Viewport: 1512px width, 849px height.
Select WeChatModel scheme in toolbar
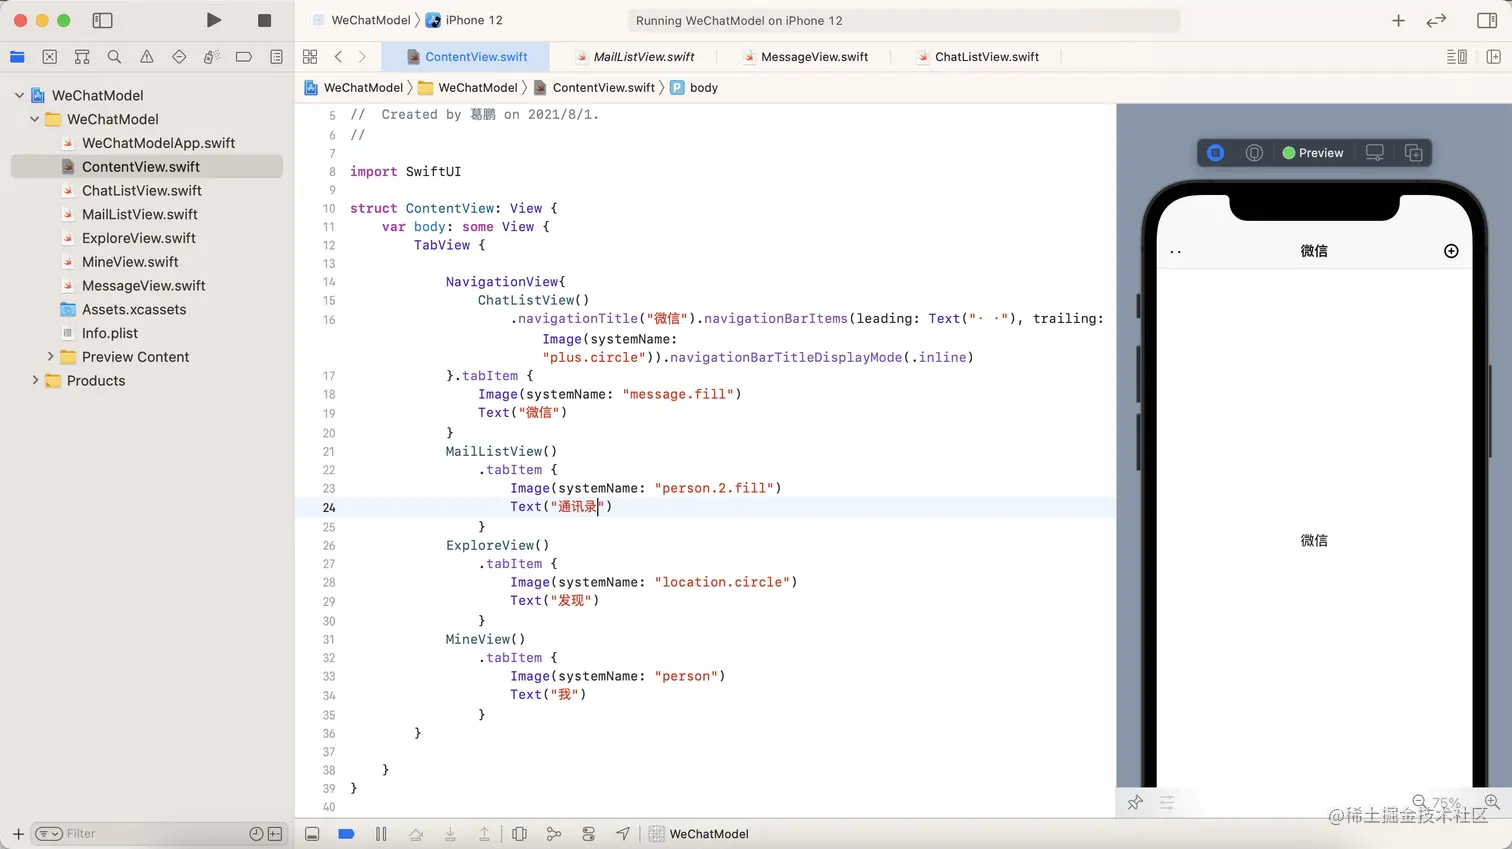tap(361, 20)
